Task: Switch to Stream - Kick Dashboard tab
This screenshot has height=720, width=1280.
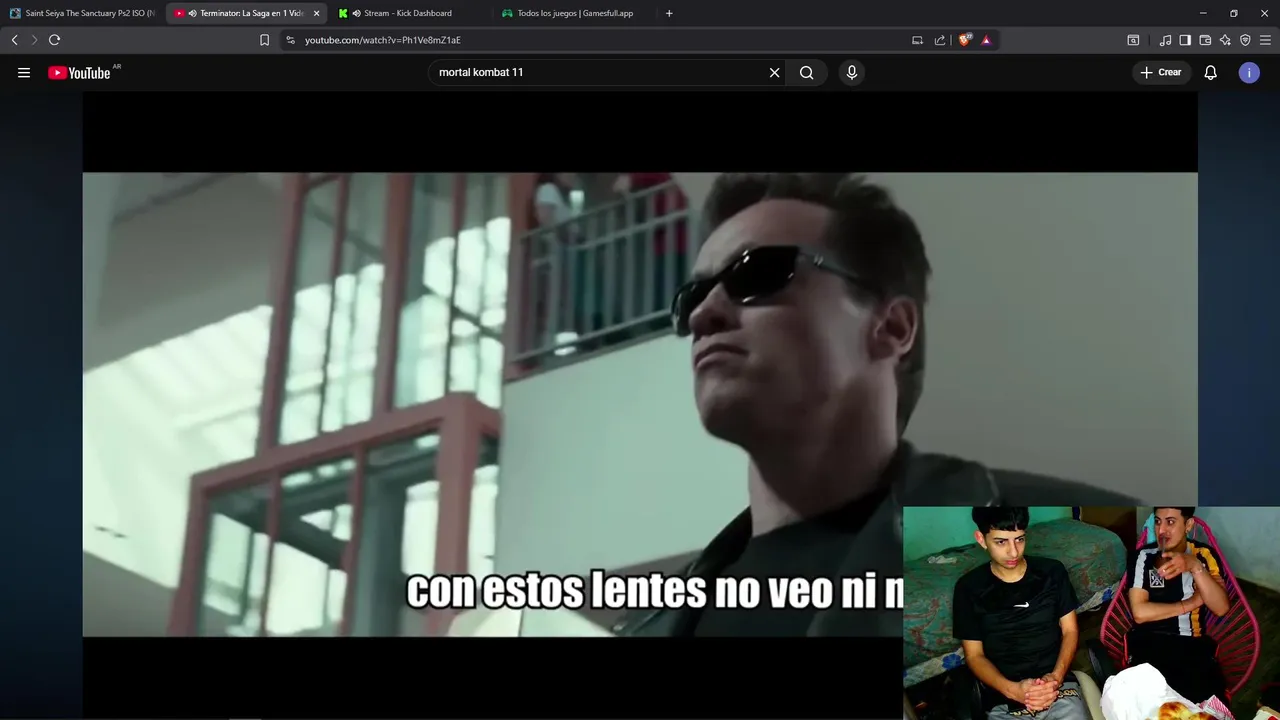Action: coord(408,13)
